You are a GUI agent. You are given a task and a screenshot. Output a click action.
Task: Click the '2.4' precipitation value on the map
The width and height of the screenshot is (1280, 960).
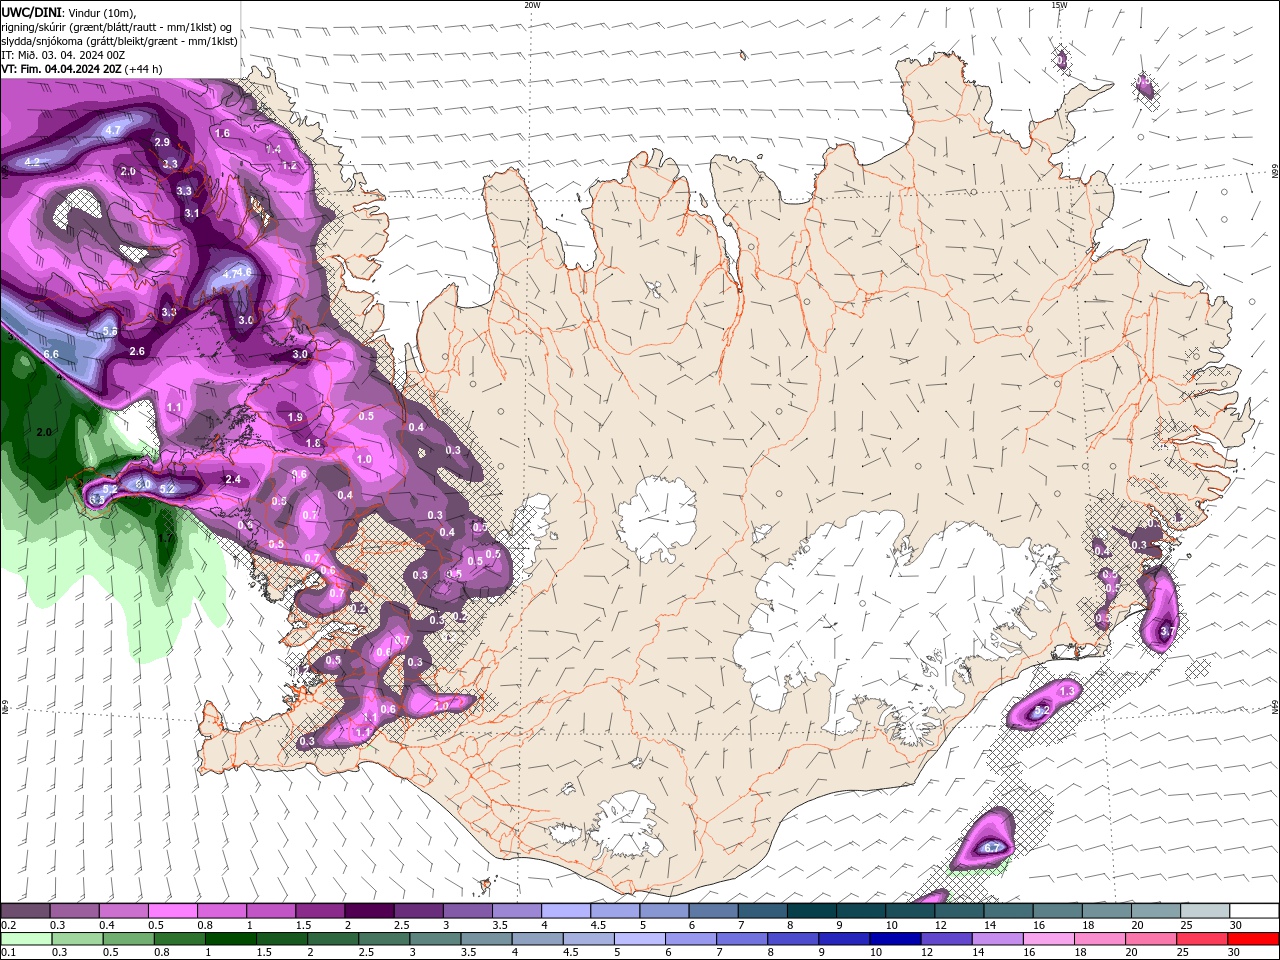pyautogui.click(x=233, y=480)
